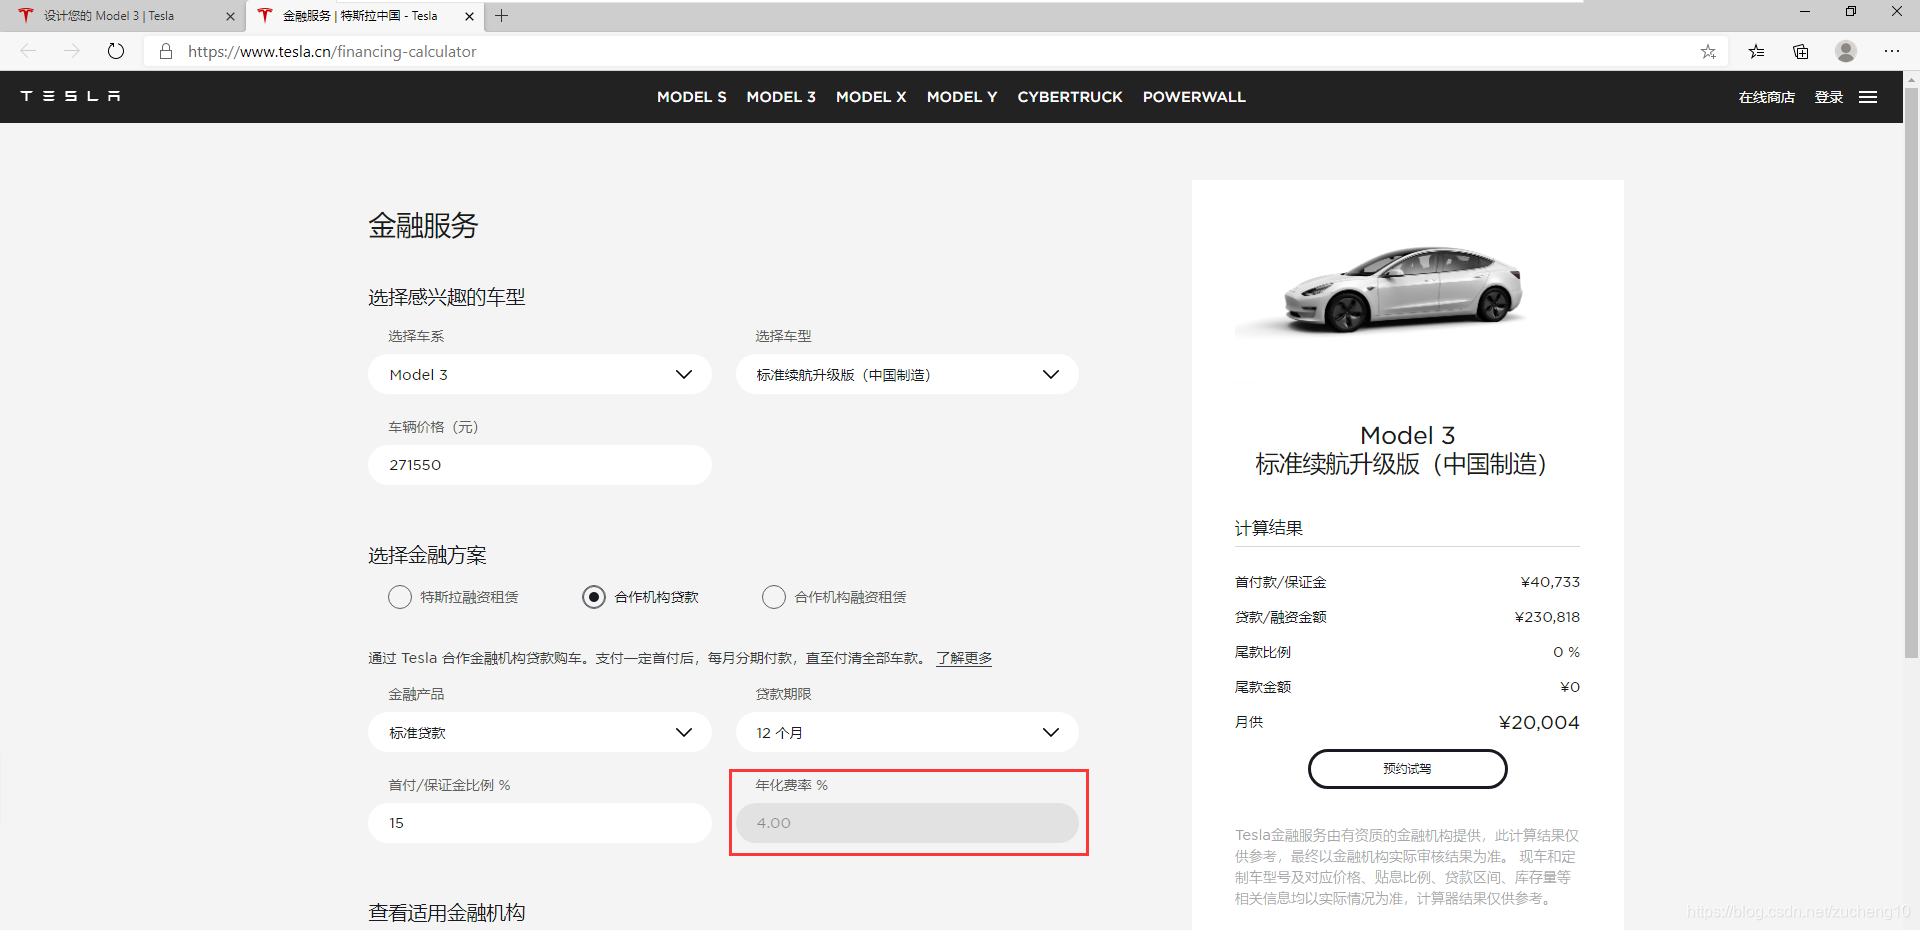Image resolution: width=1920 pixels, height=930 pixels.
Task: Close the 金融服务 tab
Action: 469,16
